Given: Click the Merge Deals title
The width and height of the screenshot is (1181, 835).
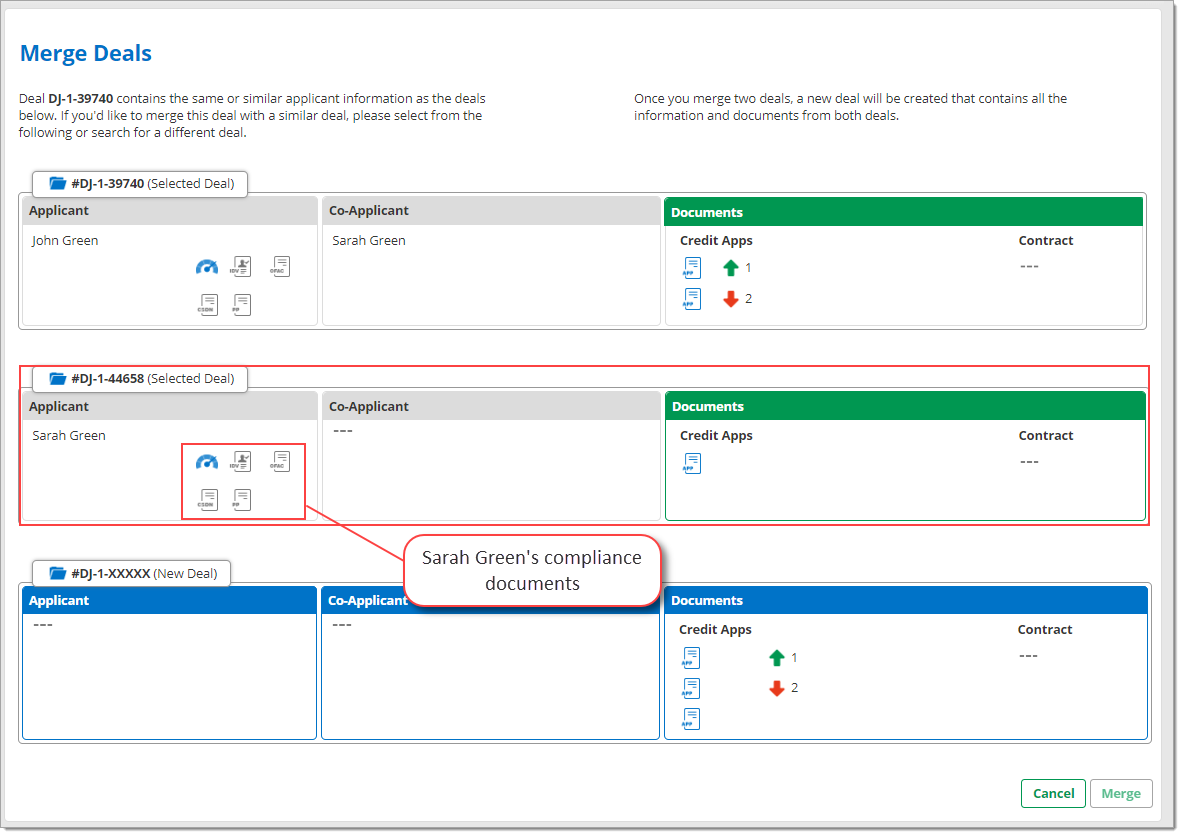Looking at the screenshot, I should [86, 53].
